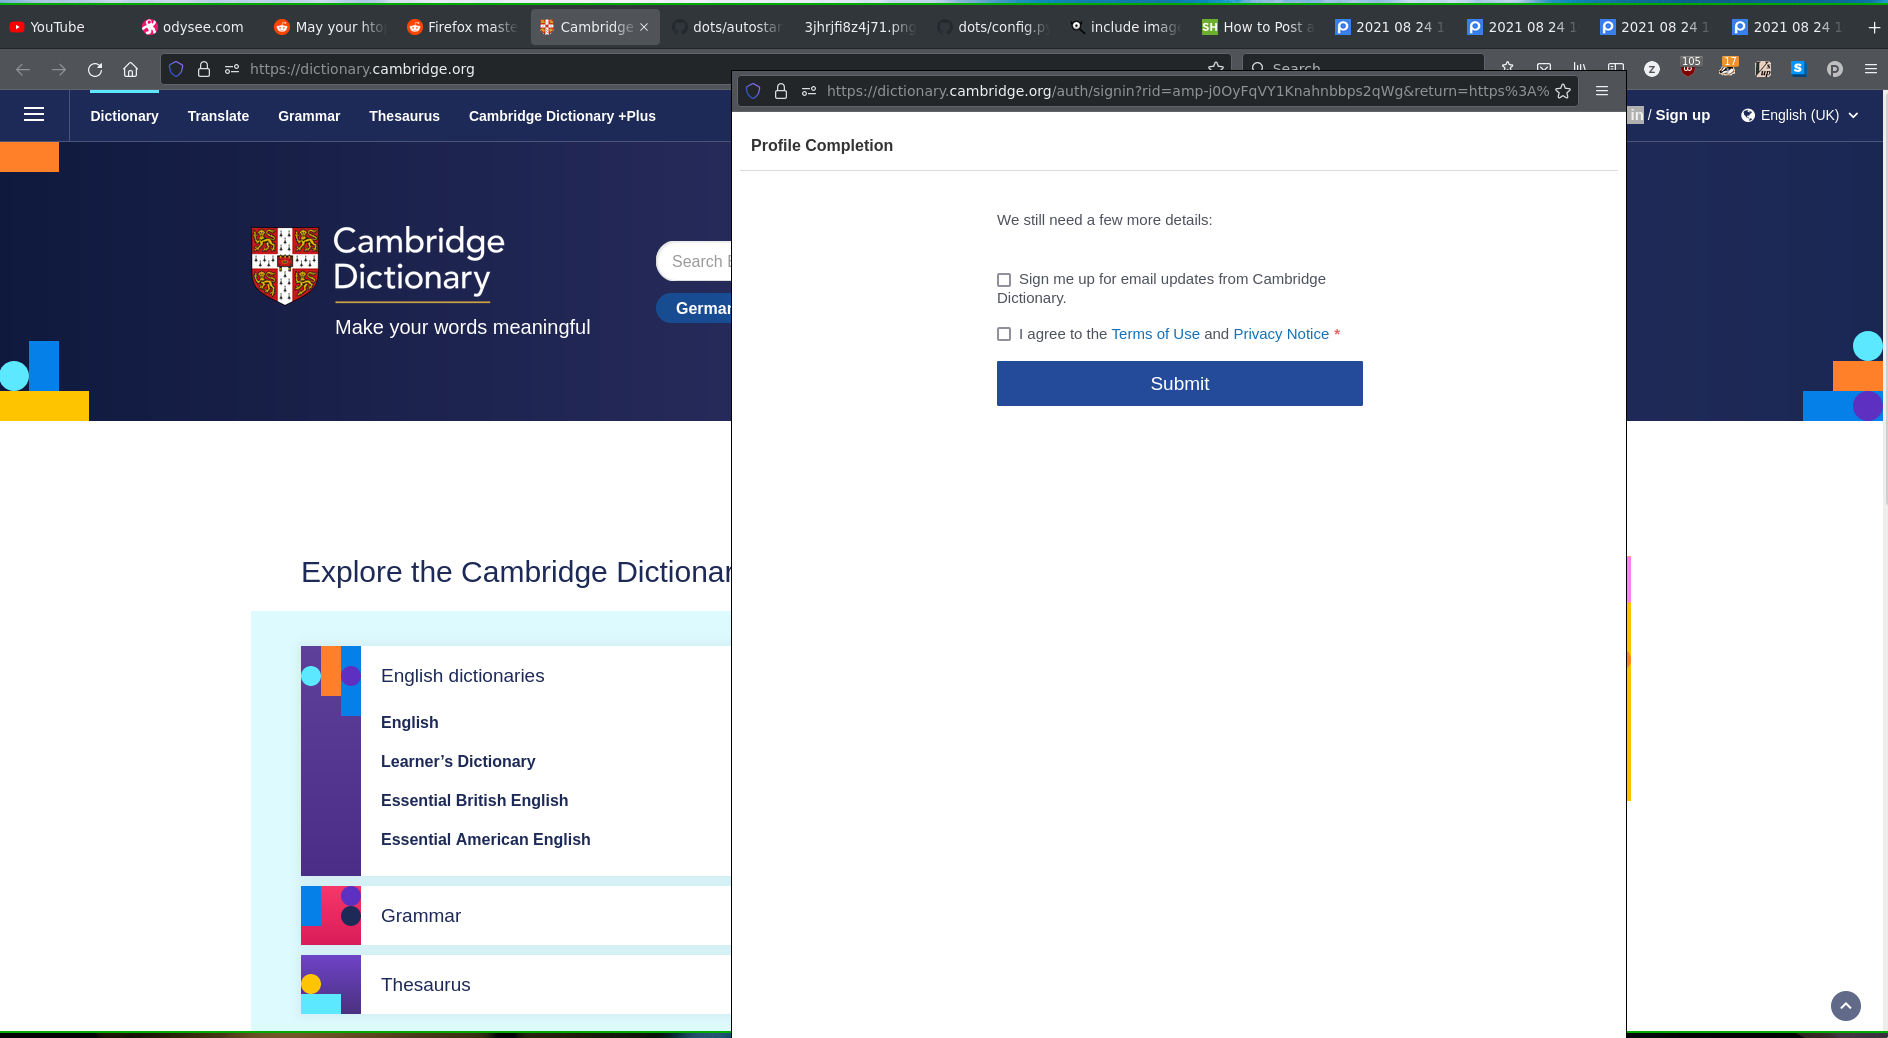Open uBlock Origin extension showing 105
1888x1038 pixels.
click(x=1689, y=67)
